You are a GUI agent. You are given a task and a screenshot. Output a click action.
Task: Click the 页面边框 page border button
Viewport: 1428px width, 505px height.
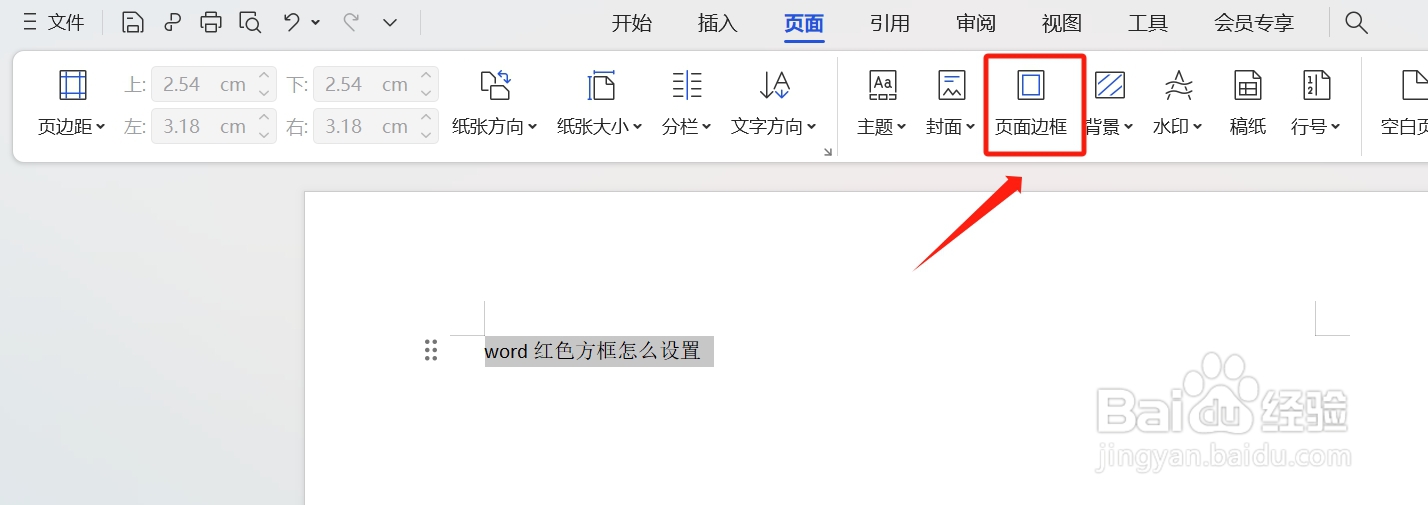click(1031, 103)
